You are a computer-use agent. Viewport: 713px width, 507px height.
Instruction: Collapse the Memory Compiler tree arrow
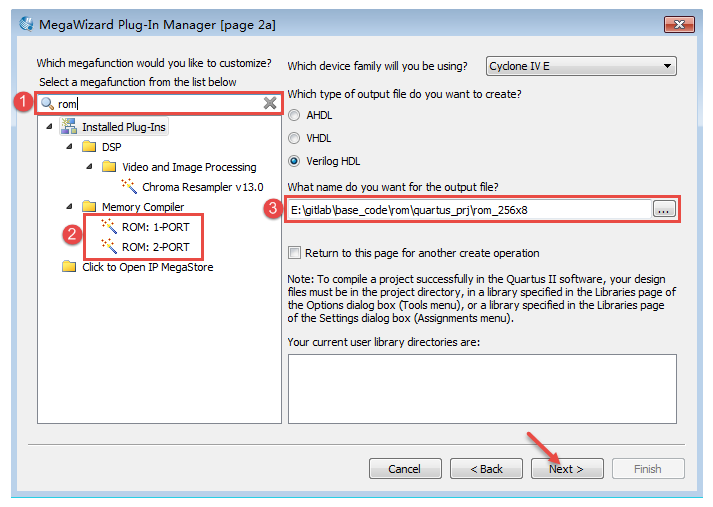[x=69, y=206]
